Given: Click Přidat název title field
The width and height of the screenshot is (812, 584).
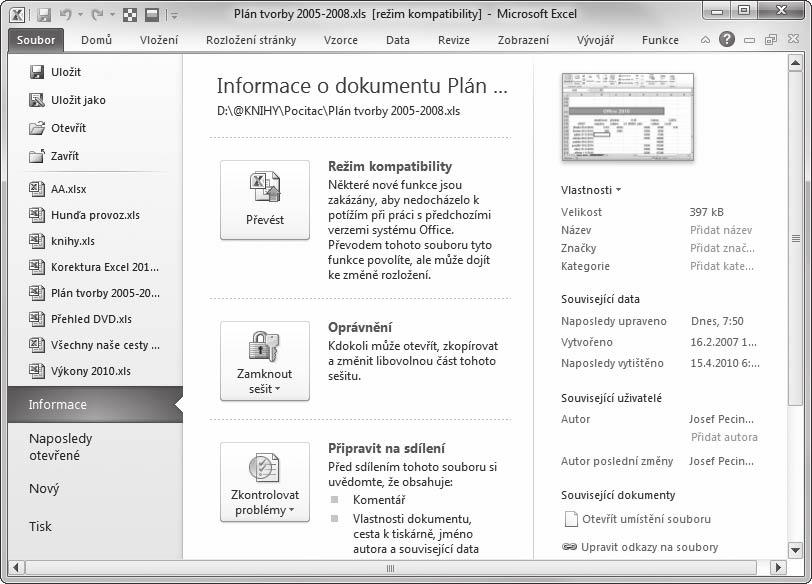Looking at the screenshot, I should pyautogui.click(x=721, y=230).
